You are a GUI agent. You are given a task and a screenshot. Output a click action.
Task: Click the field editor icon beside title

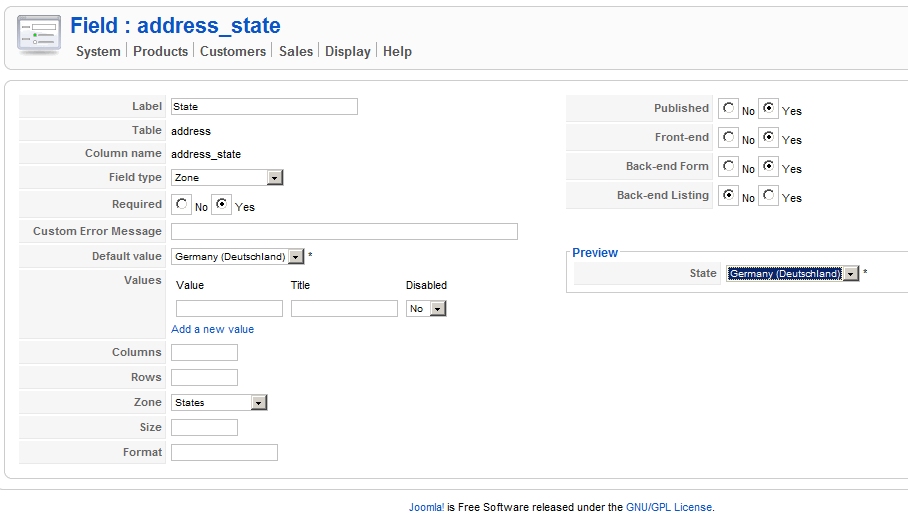39,35
